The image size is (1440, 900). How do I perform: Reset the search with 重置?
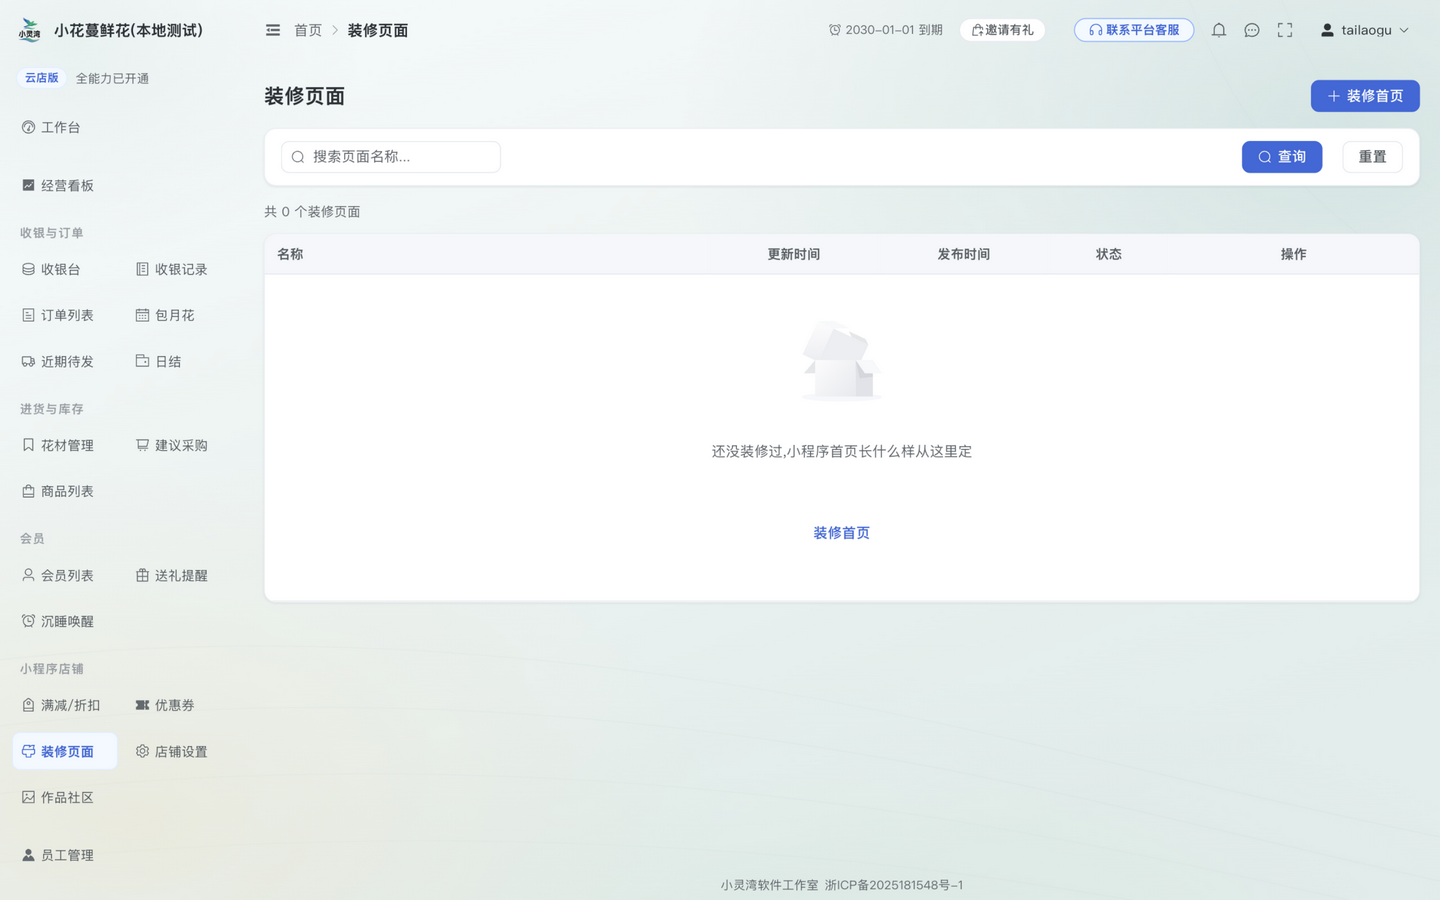[x=1372, y=157]
